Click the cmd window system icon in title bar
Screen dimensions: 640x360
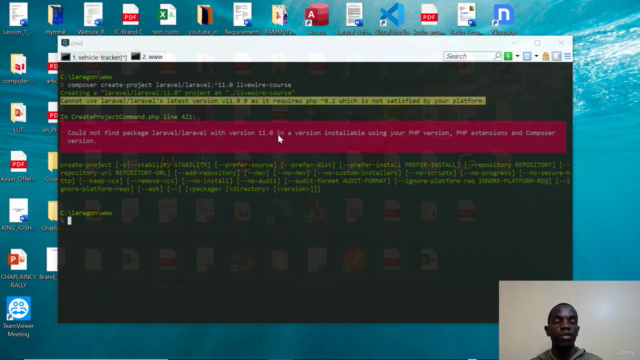(x=65, y=43)
